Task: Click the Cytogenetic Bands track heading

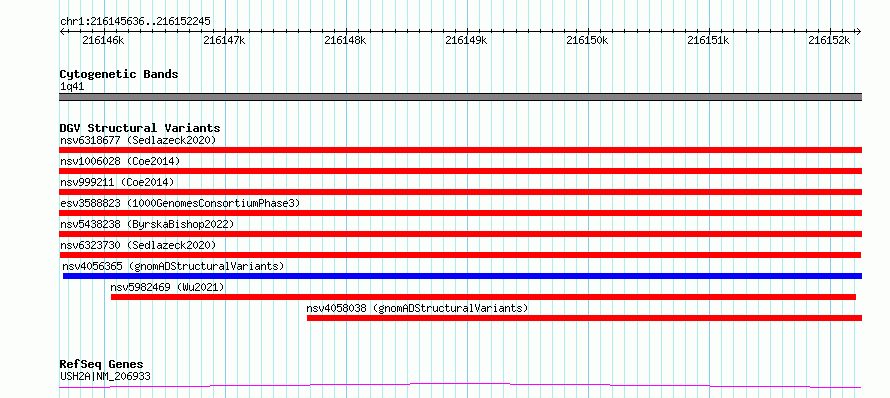Action: coord(119,74)
